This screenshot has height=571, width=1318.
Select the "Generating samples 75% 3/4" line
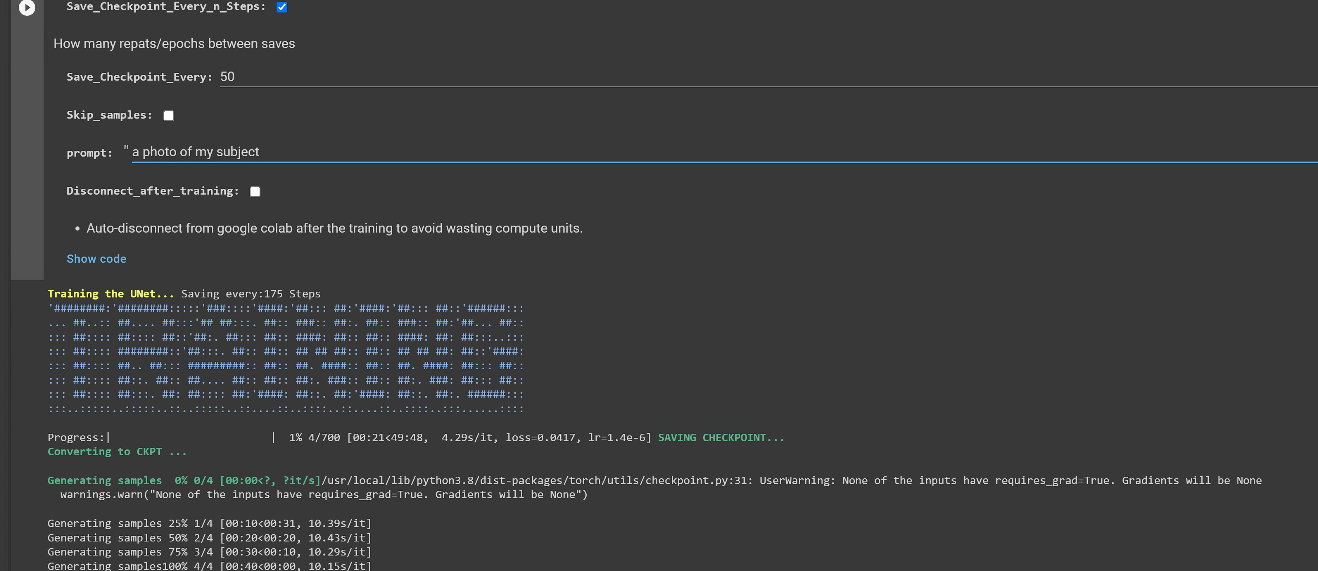click(x=209, y=552)
